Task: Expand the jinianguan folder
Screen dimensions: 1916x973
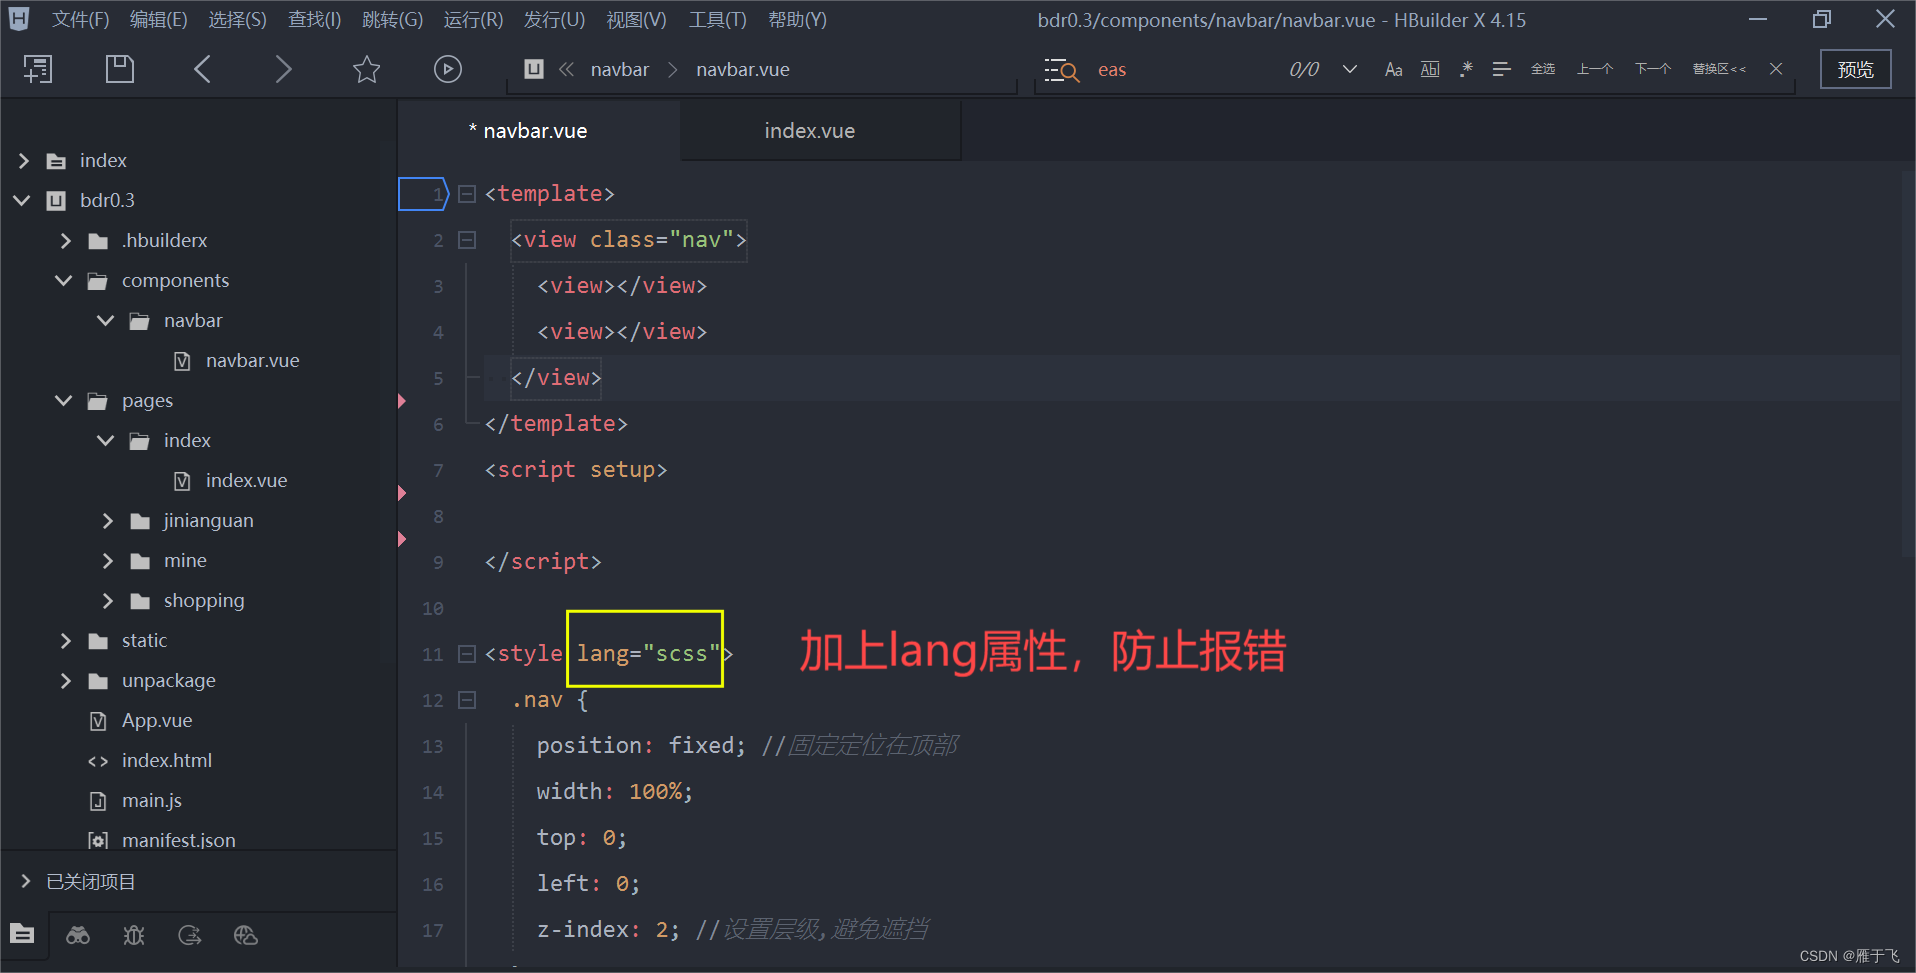Action: point(108,520)
